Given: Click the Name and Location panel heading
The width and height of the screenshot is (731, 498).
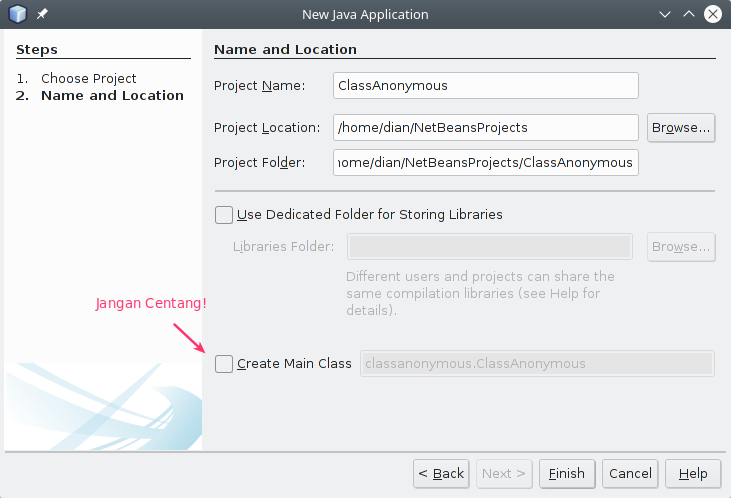Looking at the screenshot, I should coord(285,49).
